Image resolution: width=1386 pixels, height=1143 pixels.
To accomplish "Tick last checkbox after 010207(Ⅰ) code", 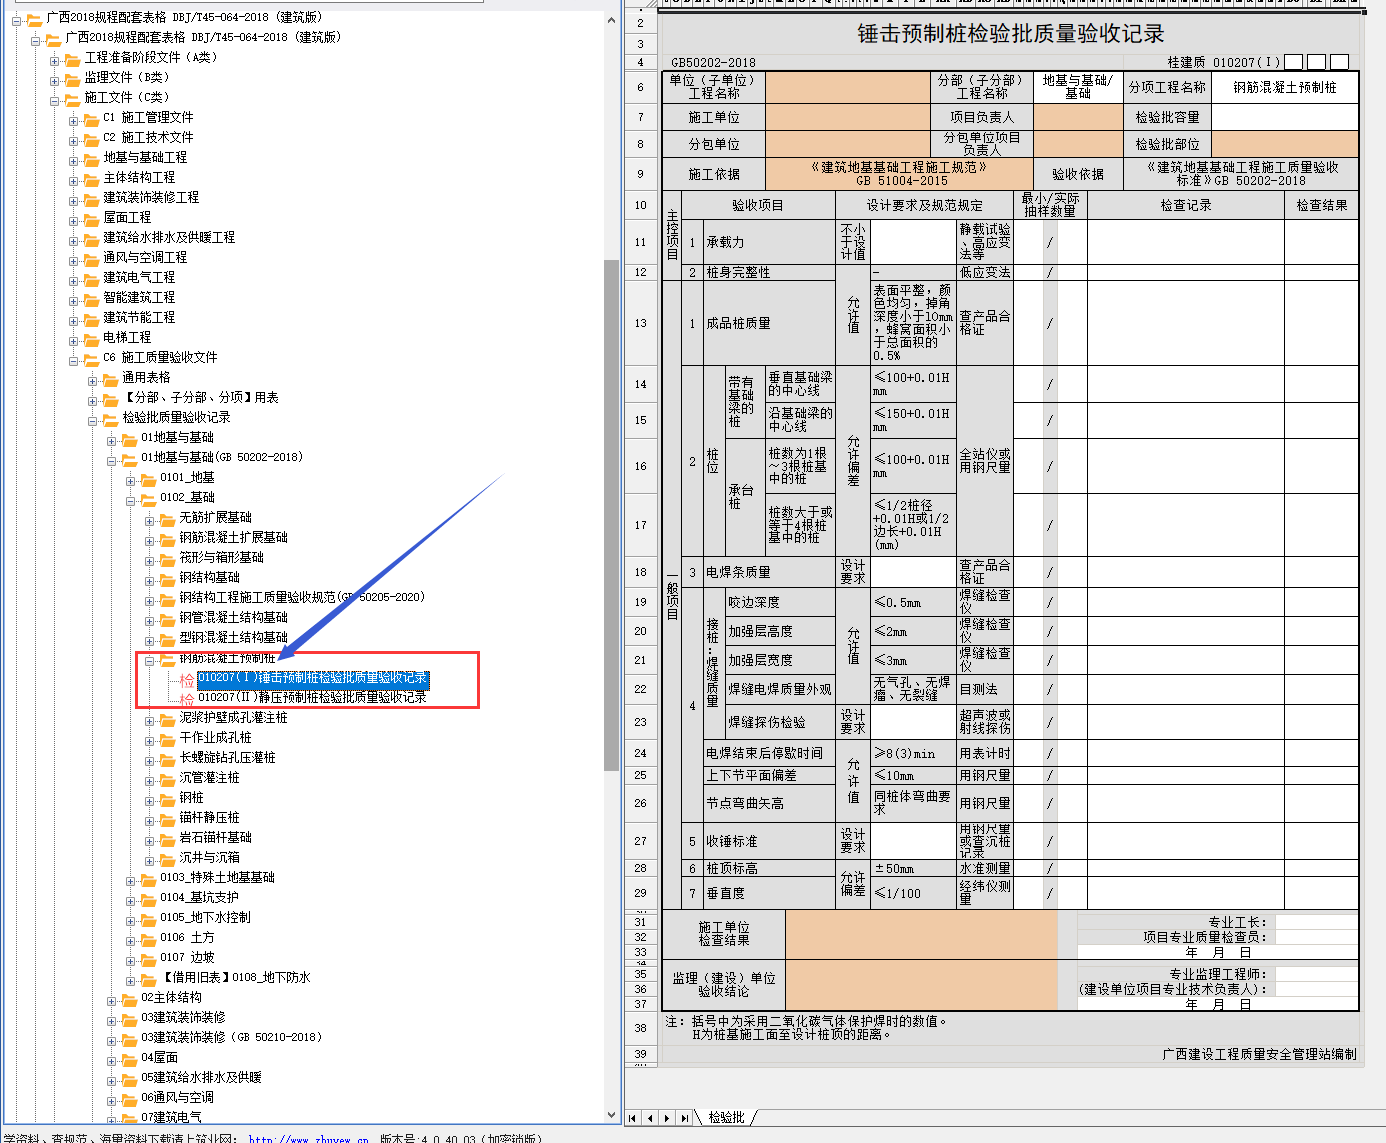I will click(1340, 62).
